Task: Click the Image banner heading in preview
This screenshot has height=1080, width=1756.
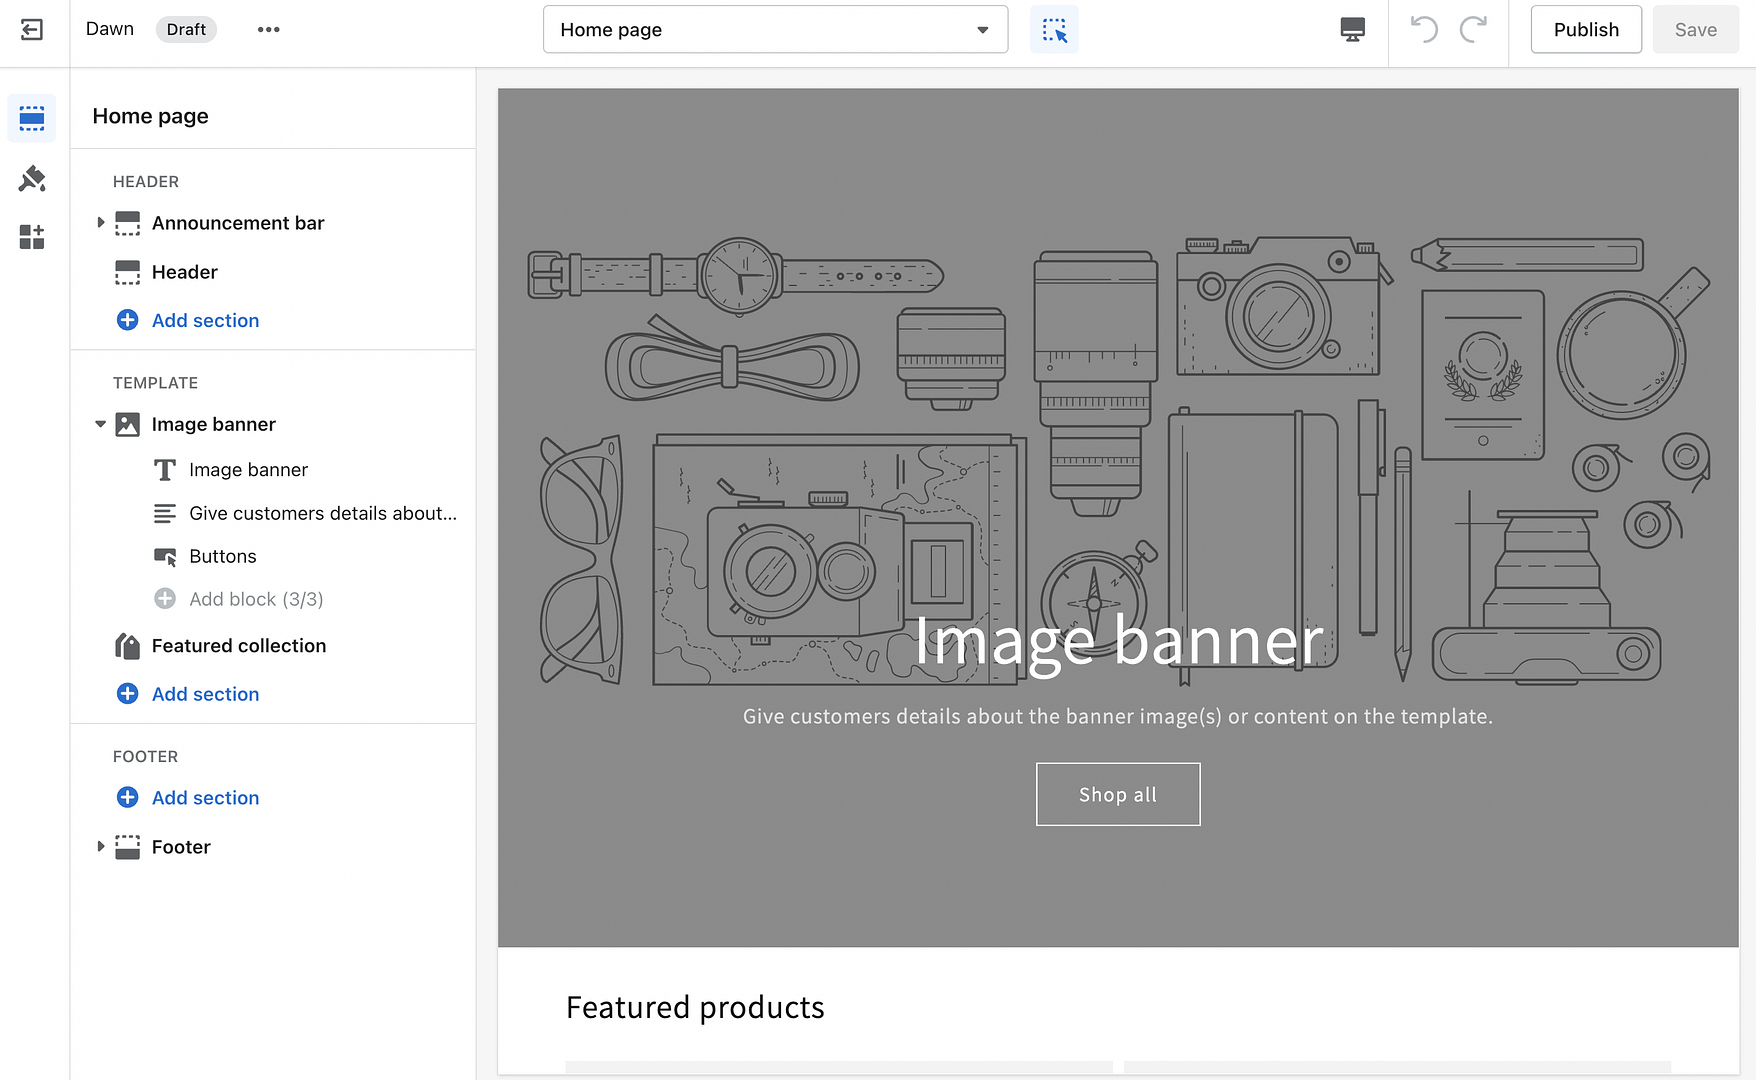Action: click(x=1118, y=641)
